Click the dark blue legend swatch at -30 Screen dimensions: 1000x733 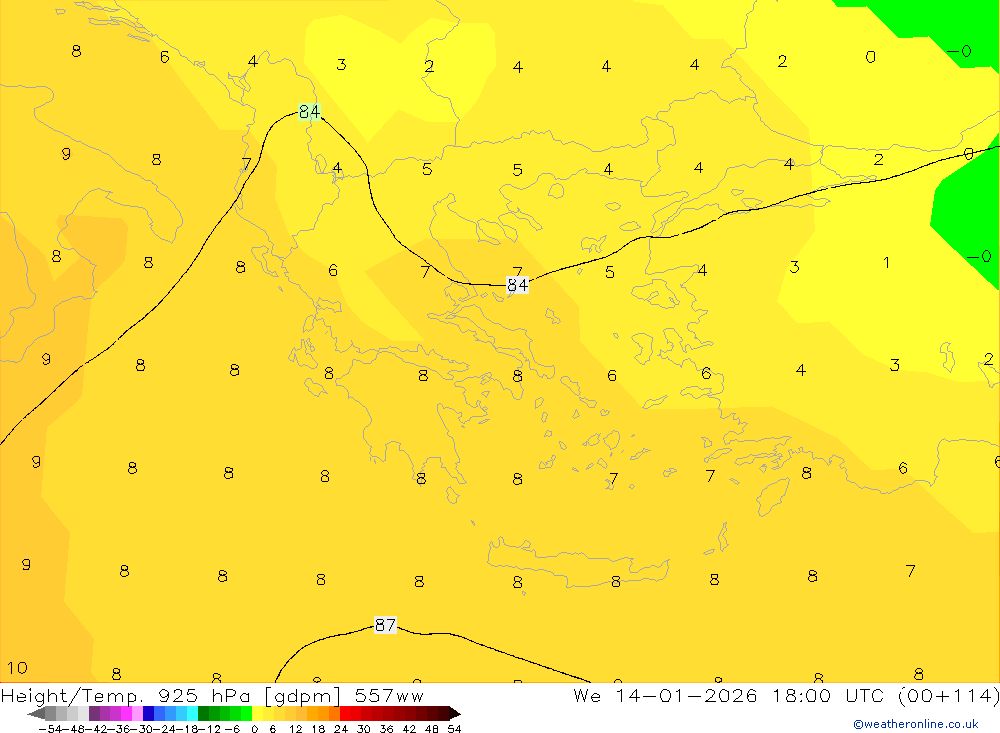148,714
